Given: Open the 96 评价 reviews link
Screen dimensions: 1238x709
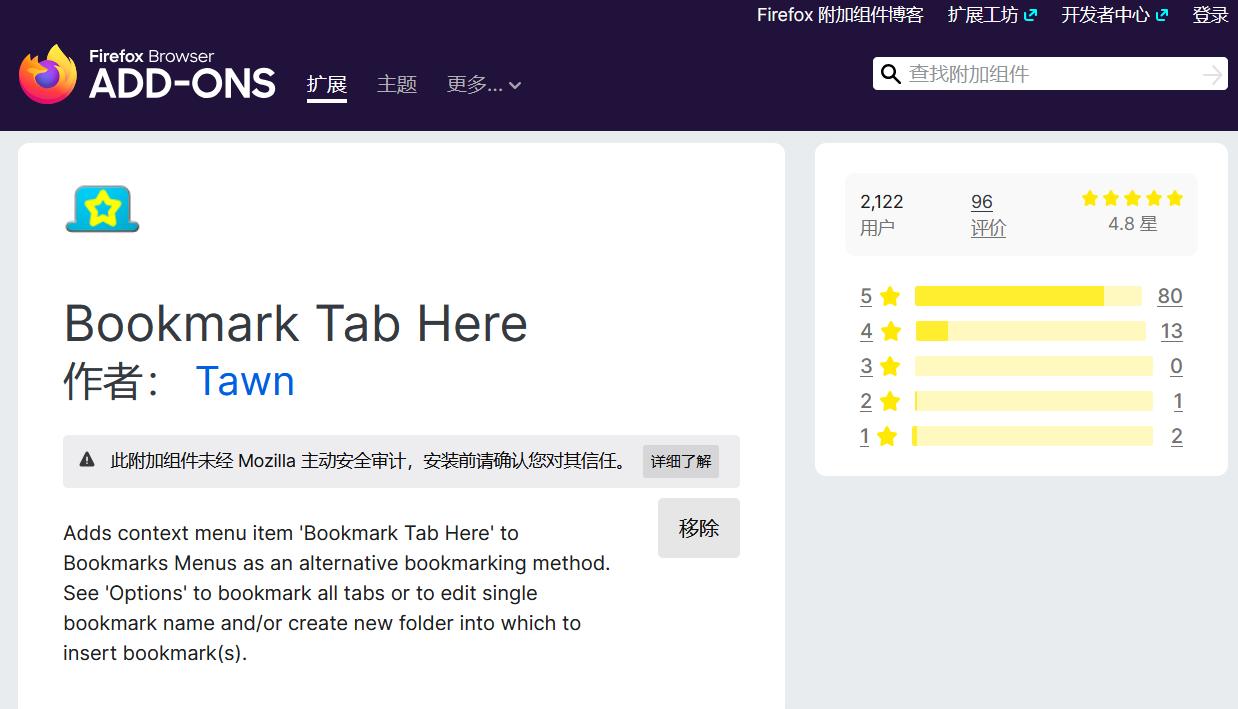Looking at the screenshot, I should 988,215.
